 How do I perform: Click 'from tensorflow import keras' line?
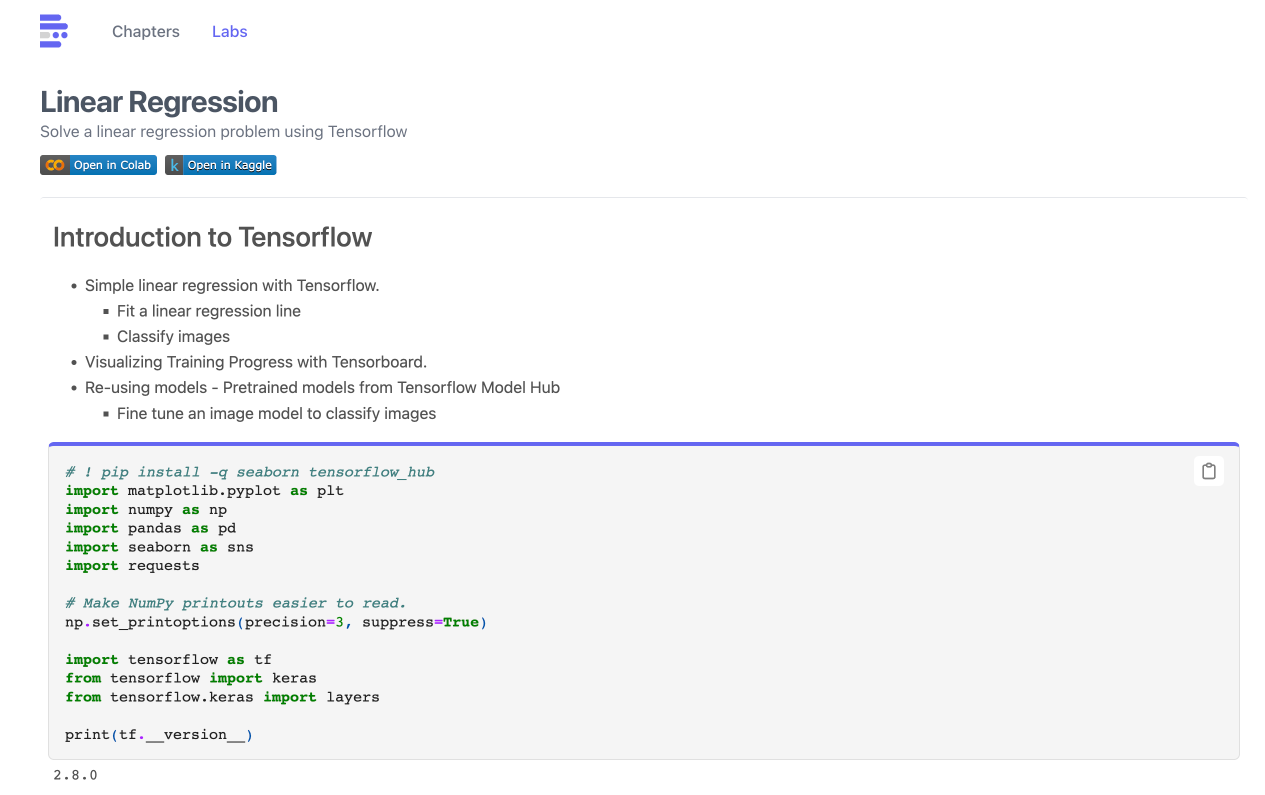[x=191, y=678]
